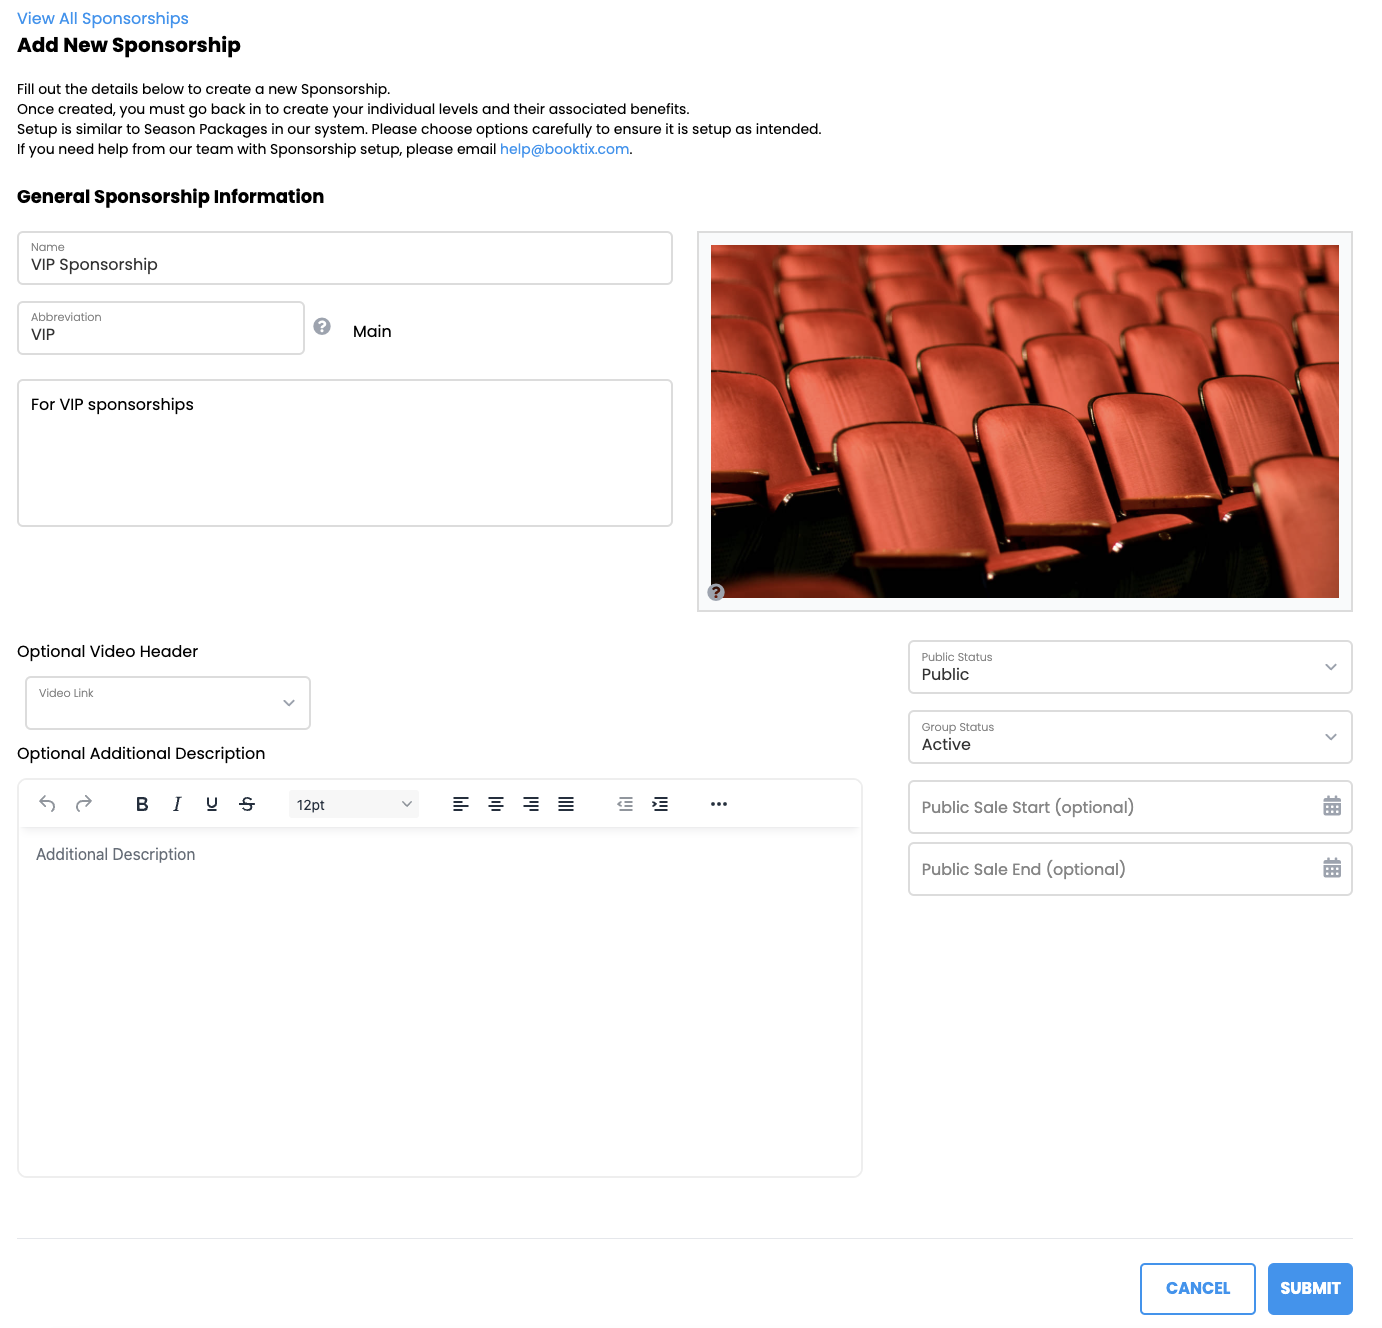
Task: Open more editor options (three dots)
Action: click(x=719, y=804)
